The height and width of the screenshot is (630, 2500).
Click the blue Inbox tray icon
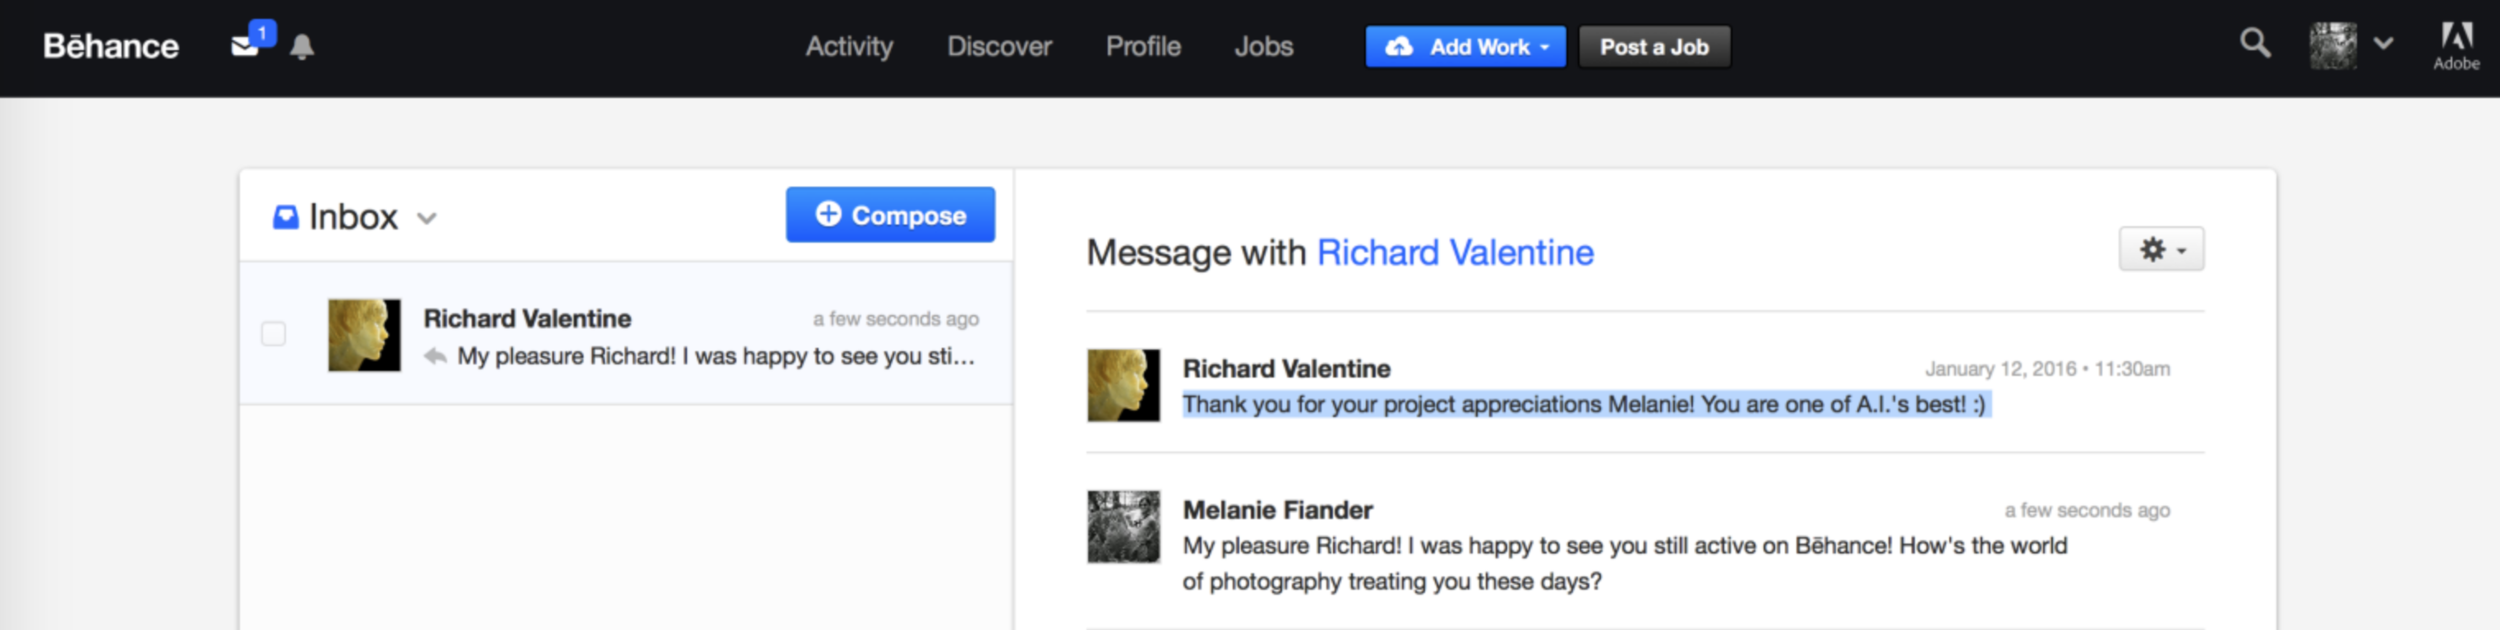click(286, 217)
